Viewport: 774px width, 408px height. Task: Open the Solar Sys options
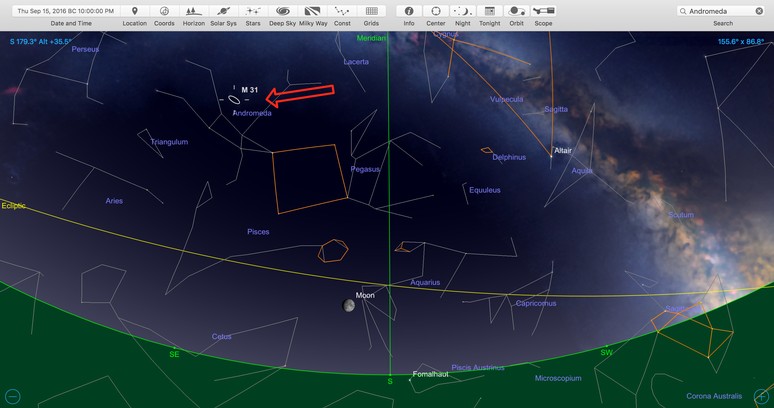[223, 11]
